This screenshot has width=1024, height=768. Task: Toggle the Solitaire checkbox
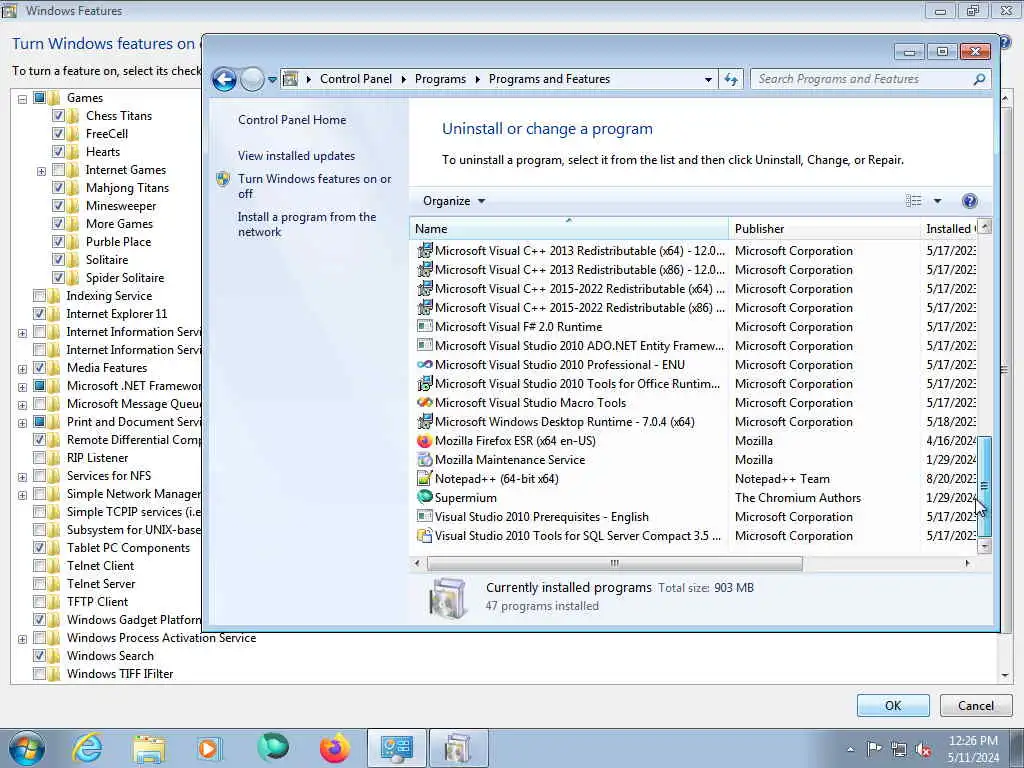tap(58, 260)
